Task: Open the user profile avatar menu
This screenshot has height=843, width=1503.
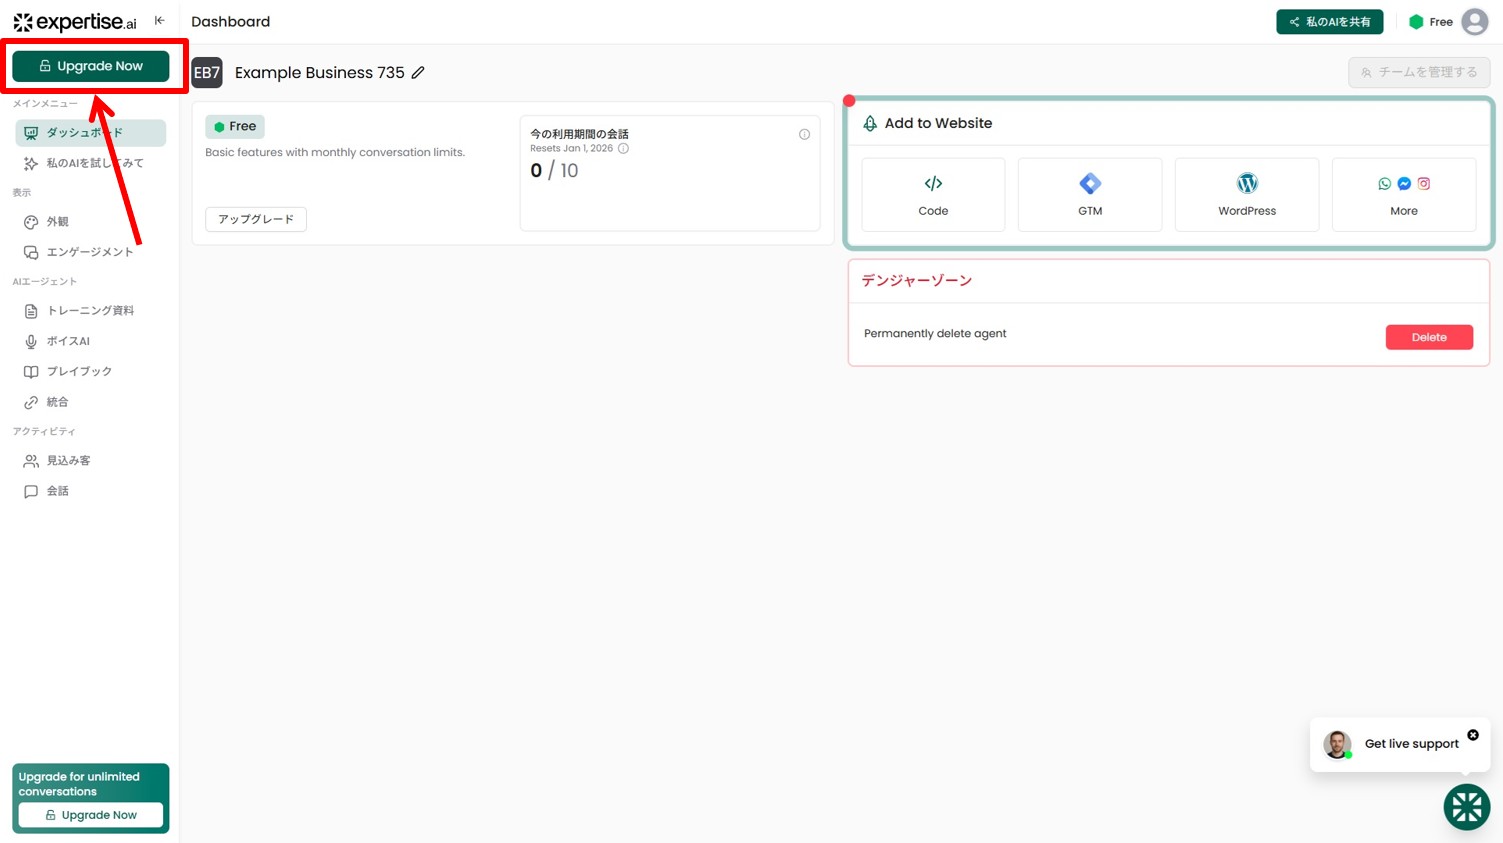Action: [x=1474, y=22]
